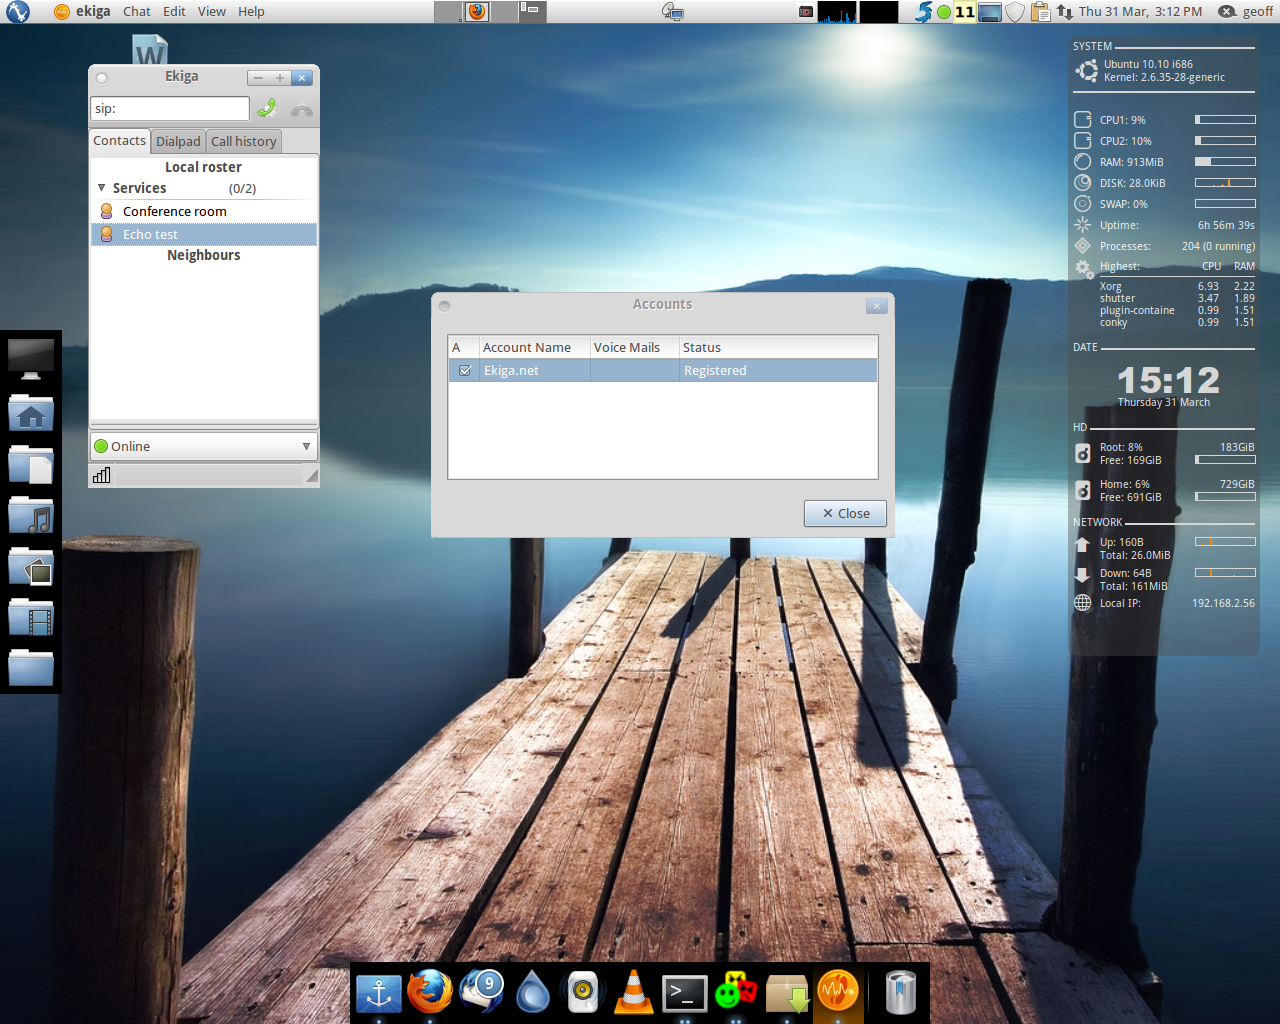Click the Echo test contact avatar icon
The height and width of the screenshot is (1024, 1280).
106,234
